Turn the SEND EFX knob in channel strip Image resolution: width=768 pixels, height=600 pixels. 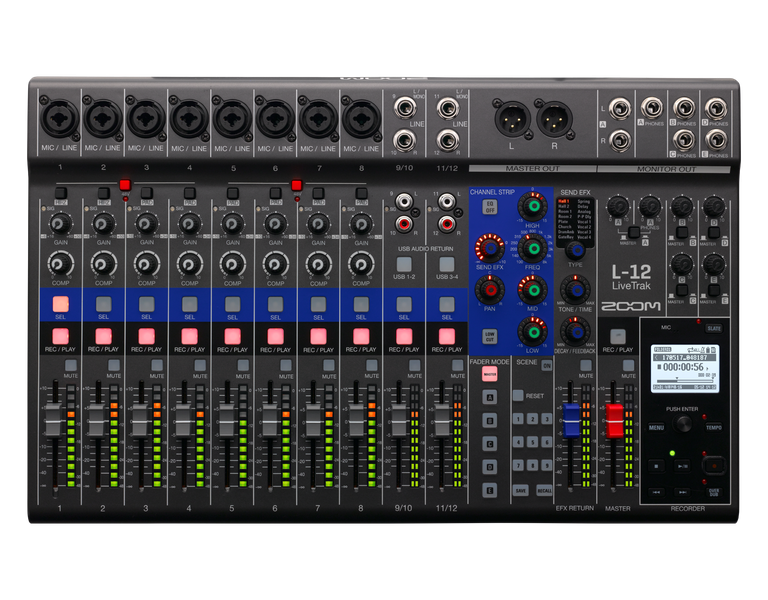(x=490, y=248)
